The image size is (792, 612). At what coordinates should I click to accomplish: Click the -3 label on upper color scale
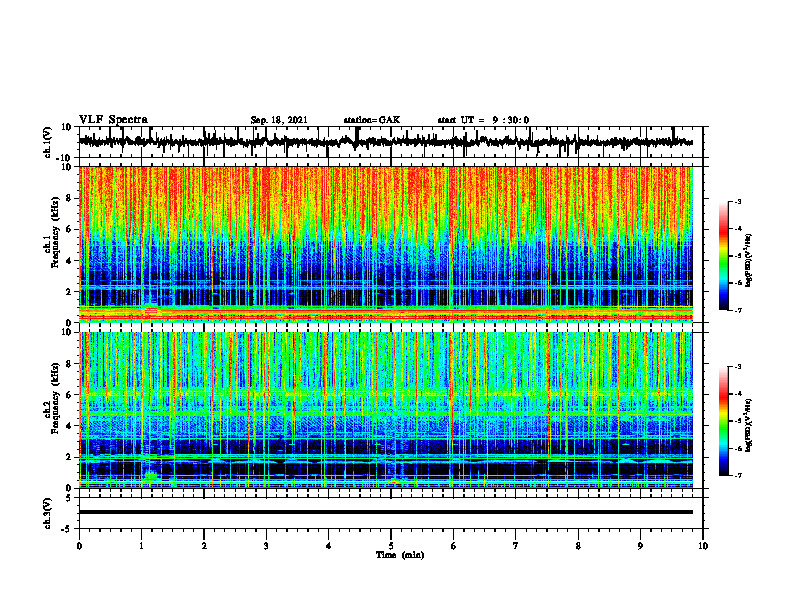click(738, 201)
